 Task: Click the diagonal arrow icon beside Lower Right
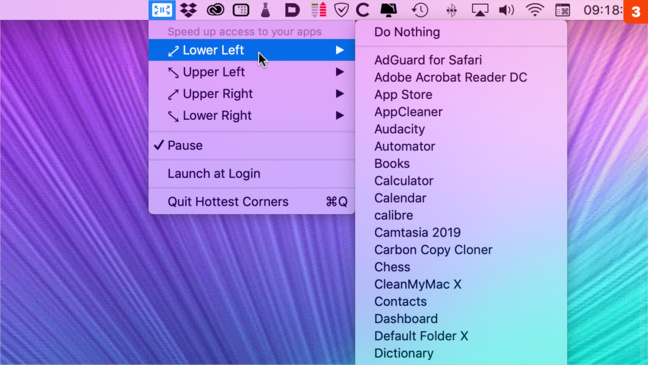(x=173, y=117)
